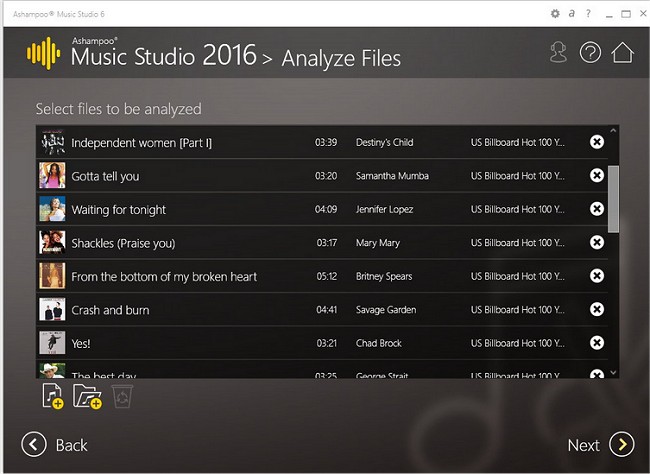Viewport: 650px width, 474px height.
Task: Select Destiny's Child album cover thumbnail
Action: pos(52,142)
